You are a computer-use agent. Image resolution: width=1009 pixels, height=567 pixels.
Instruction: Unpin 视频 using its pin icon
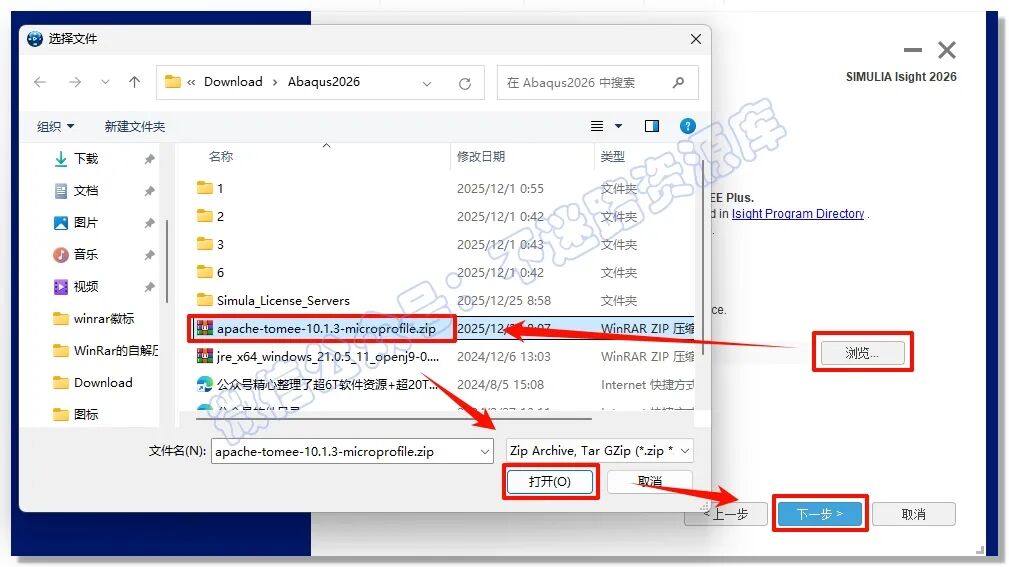click(x=149, y=287)
